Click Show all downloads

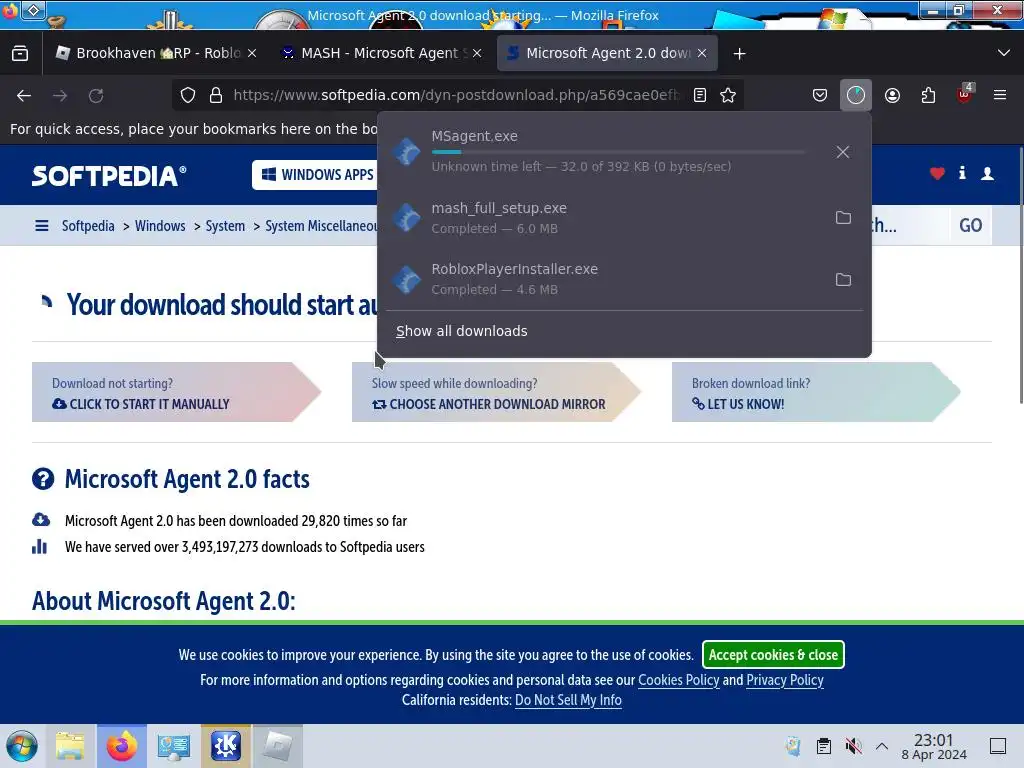pyautogui.click(x=462, y=331)
